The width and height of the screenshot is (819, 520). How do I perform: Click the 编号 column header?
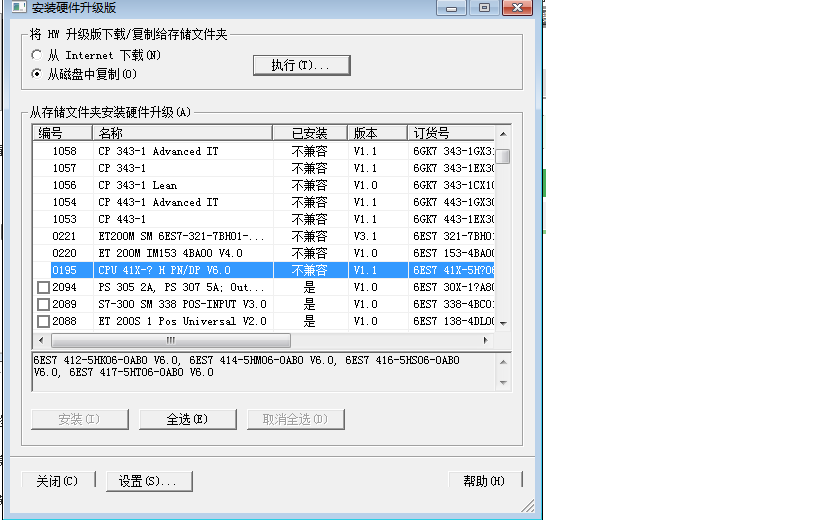coord(63,133)
